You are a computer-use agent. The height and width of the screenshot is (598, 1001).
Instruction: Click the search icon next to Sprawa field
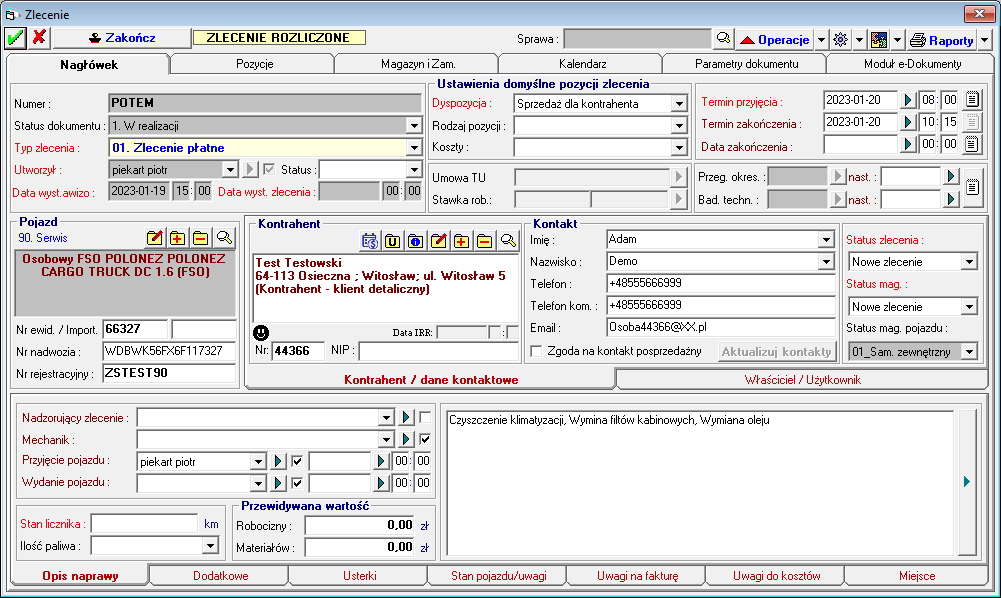723,39
